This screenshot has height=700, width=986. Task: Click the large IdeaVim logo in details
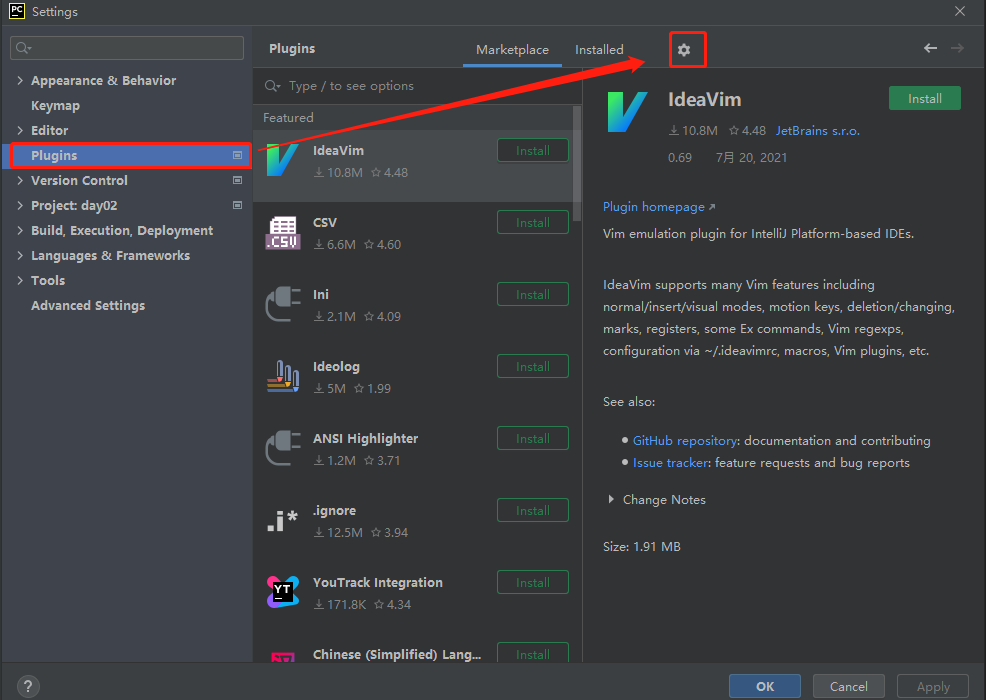(627, 112)
